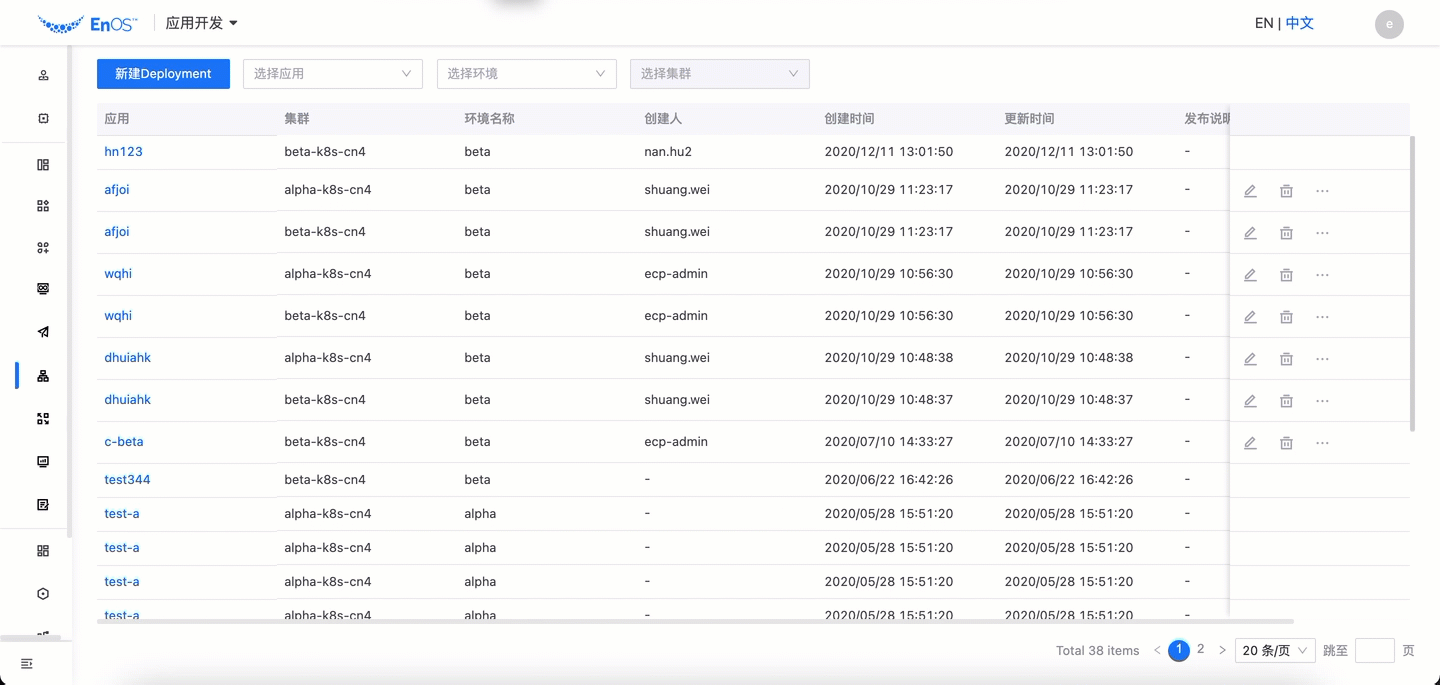
Task: Click trash icon for afjoi beta-k8s-cn4 row
Action: click(1286, 233)
